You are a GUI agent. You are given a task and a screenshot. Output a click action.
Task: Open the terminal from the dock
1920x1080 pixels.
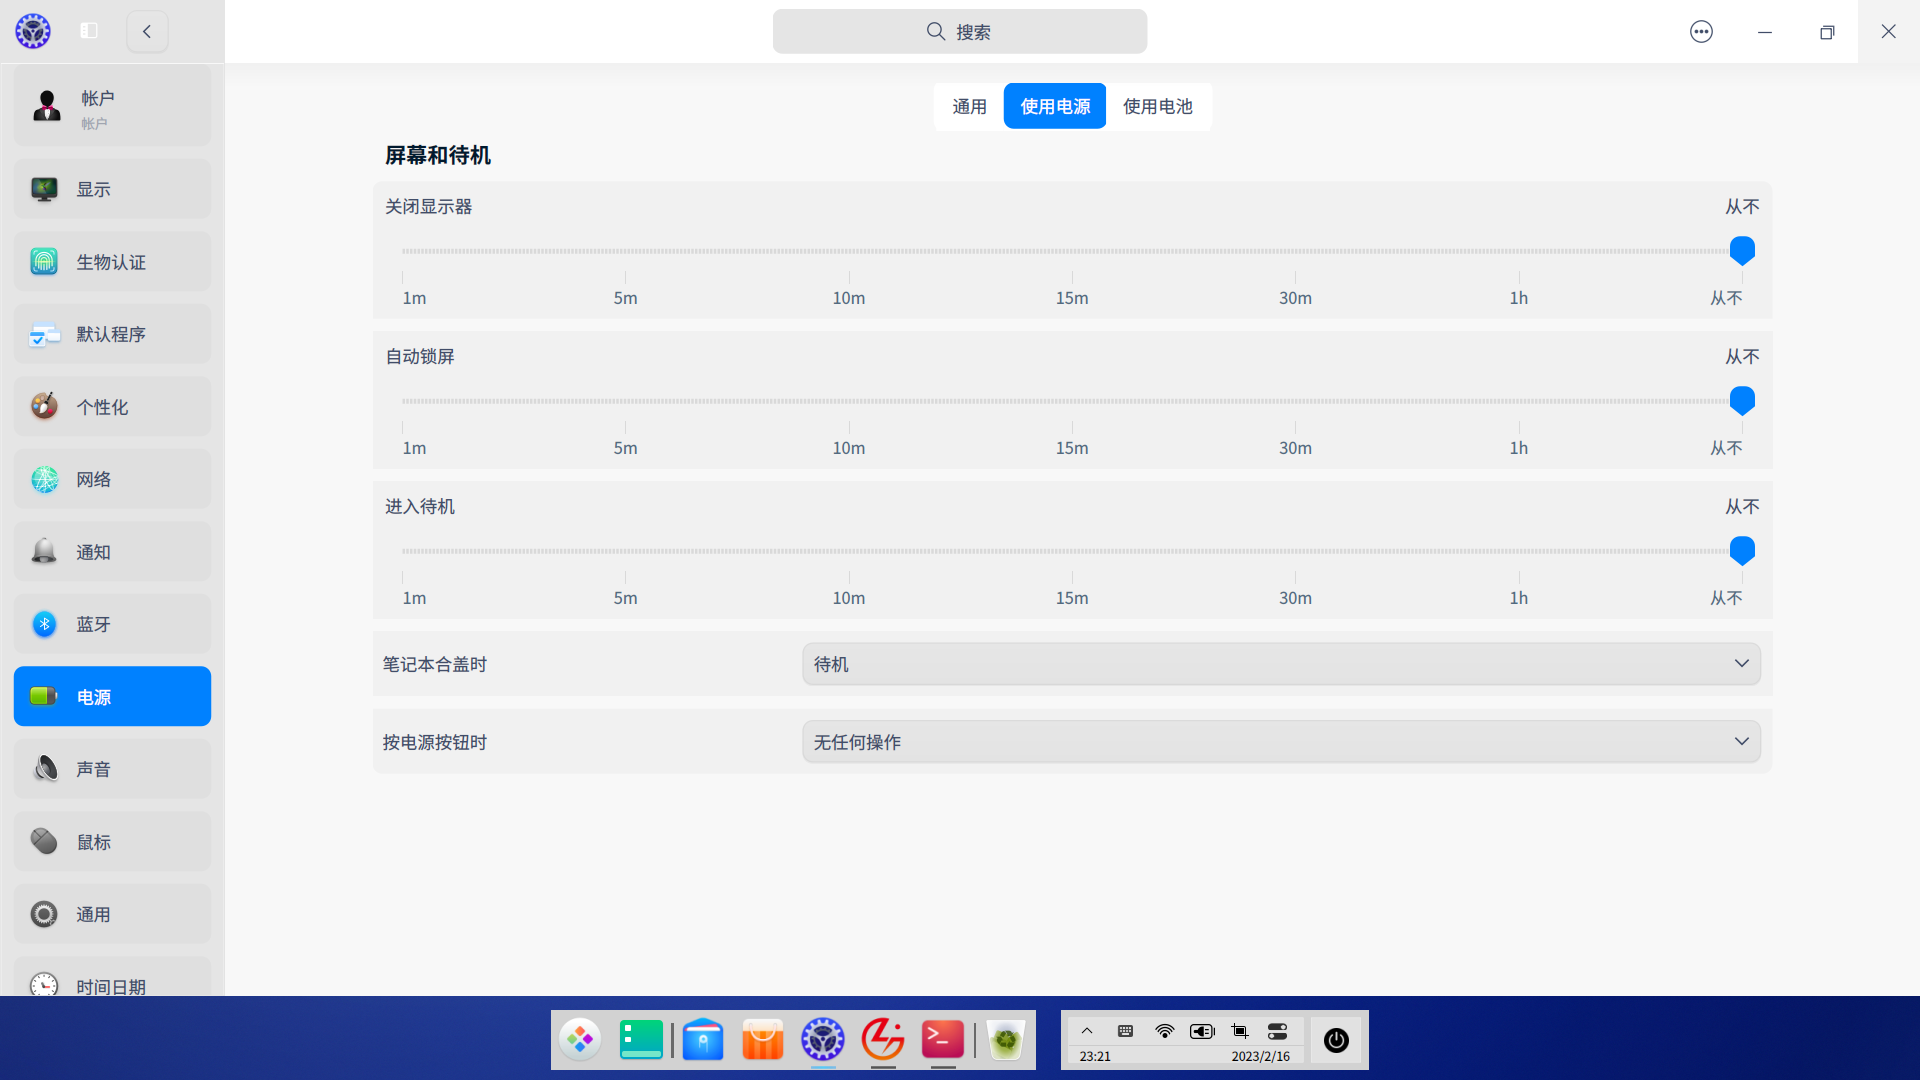coord(942,1040)
